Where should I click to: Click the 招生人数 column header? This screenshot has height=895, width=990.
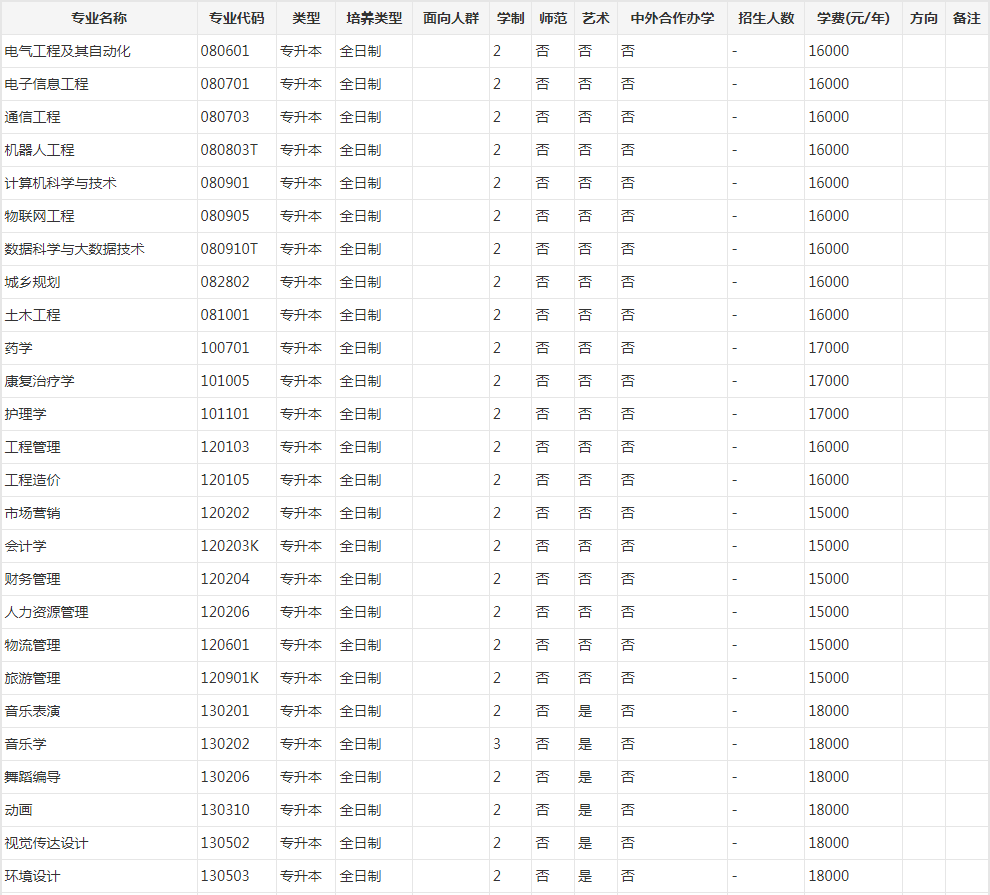(x=766, y=18)
